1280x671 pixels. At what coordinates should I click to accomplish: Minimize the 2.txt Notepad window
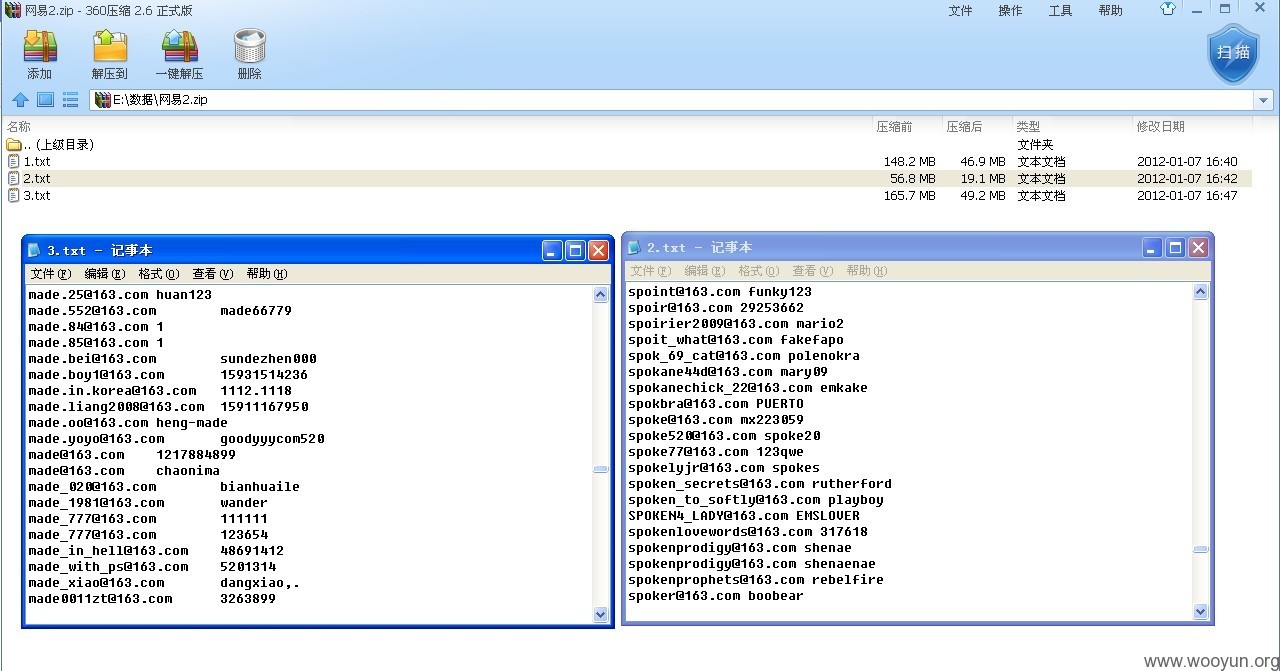click(x=1153, y=248)
